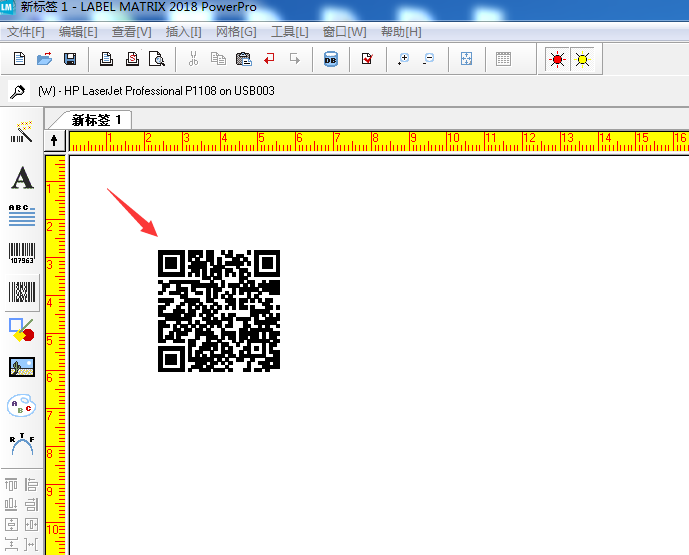Click the align bottom edges icon
689x555 pixels.
point(11,504)
